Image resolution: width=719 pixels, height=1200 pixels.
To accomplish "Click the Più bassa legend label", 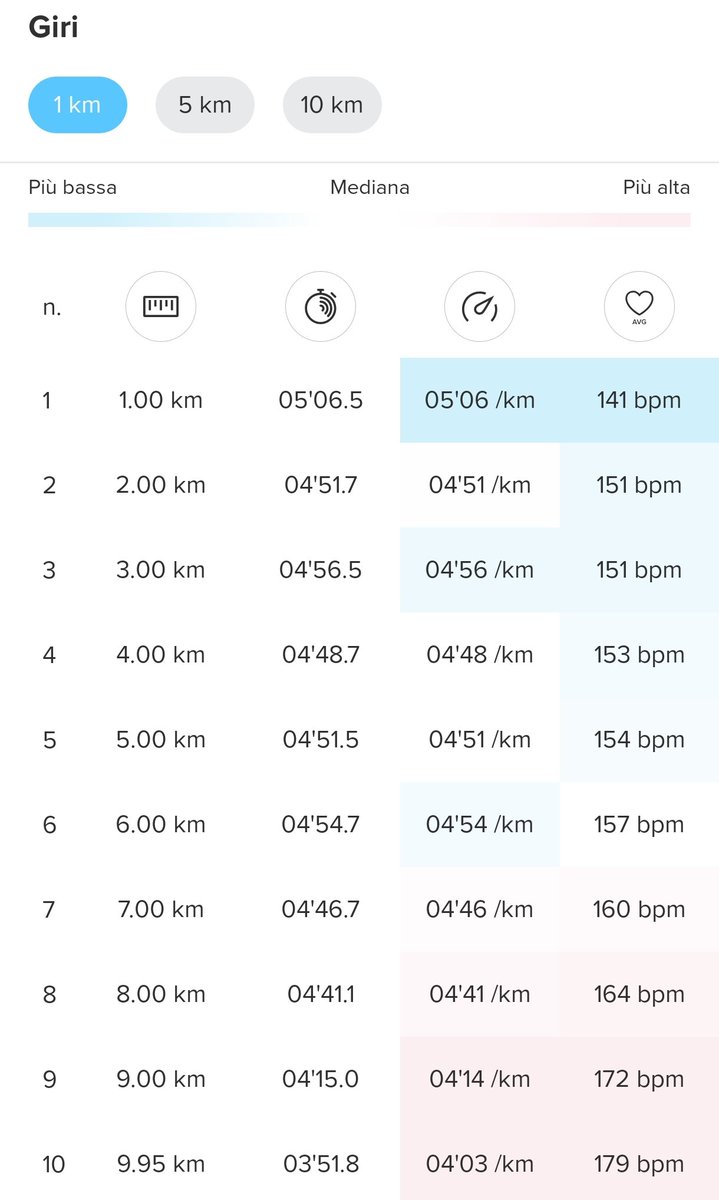I will (72, 187).
